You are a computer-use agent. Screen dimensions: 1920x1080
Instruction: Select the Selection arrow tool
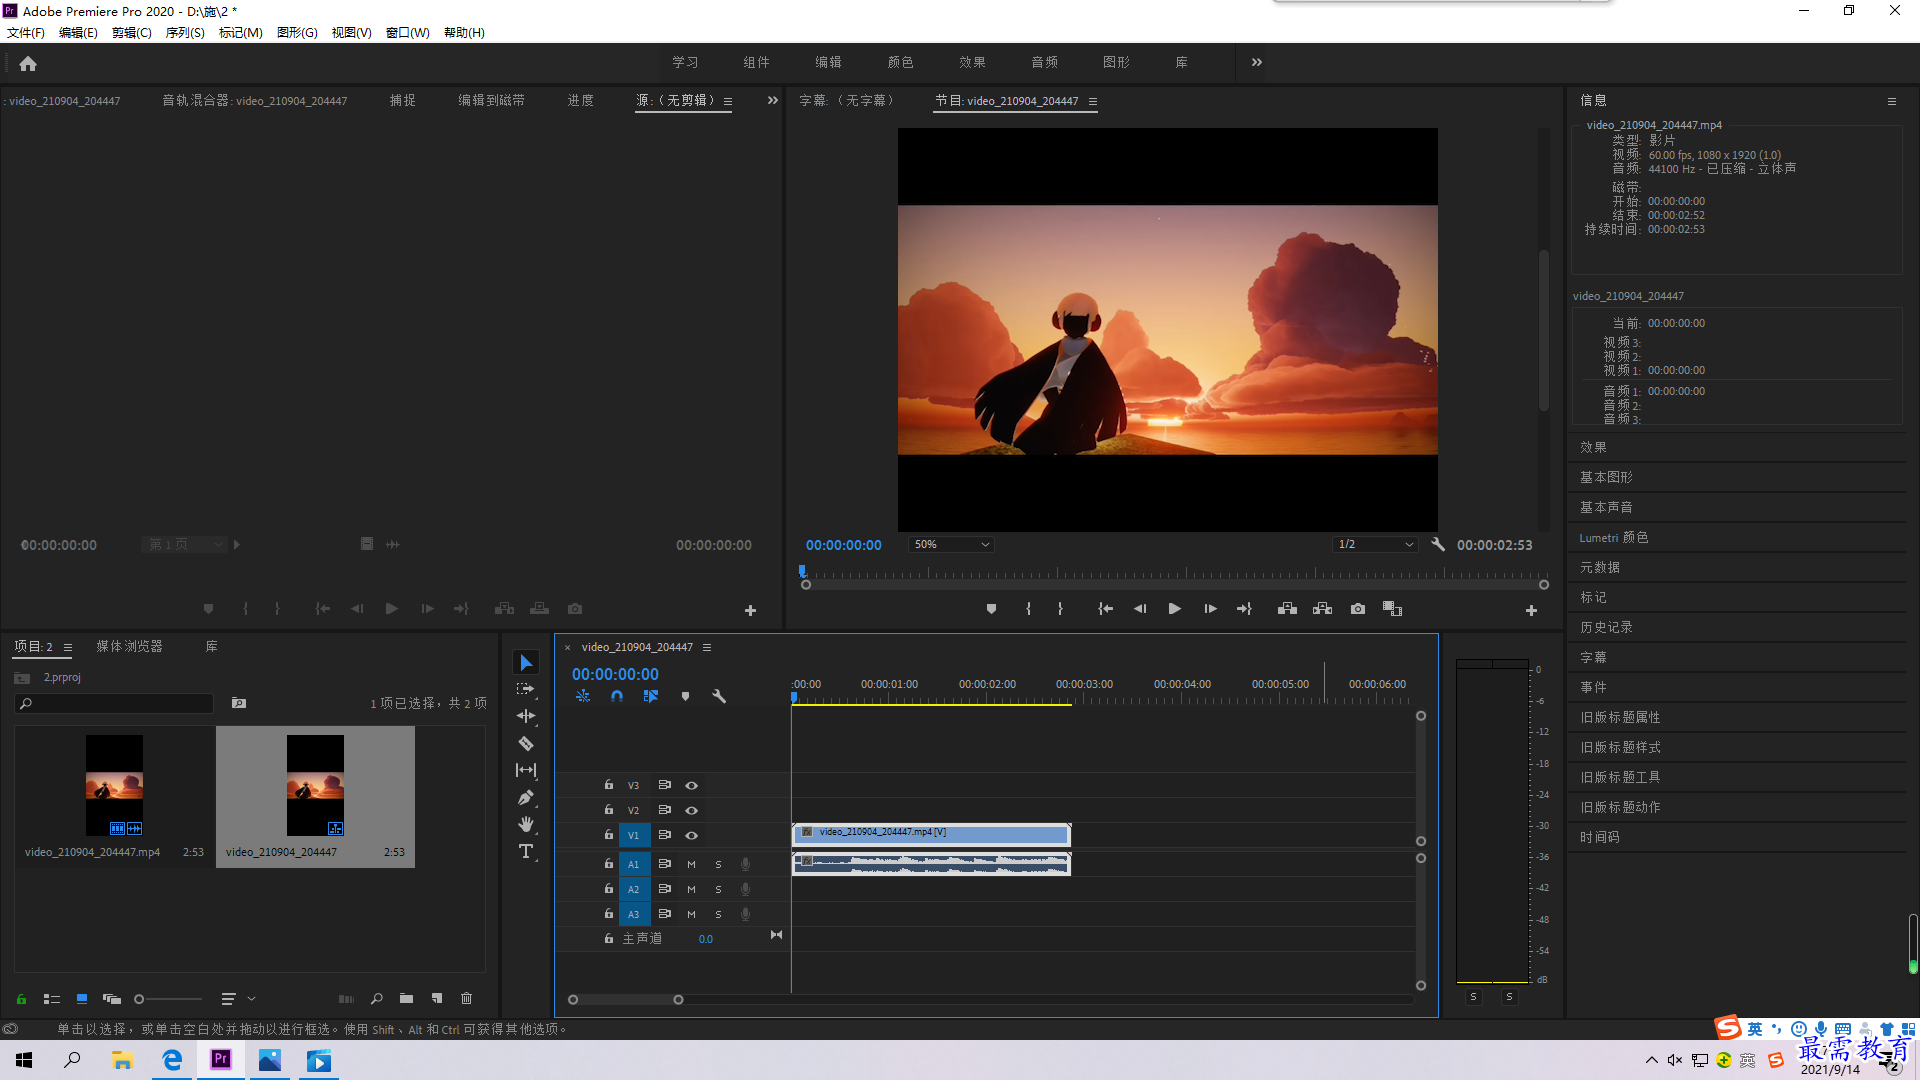(526, 663)
